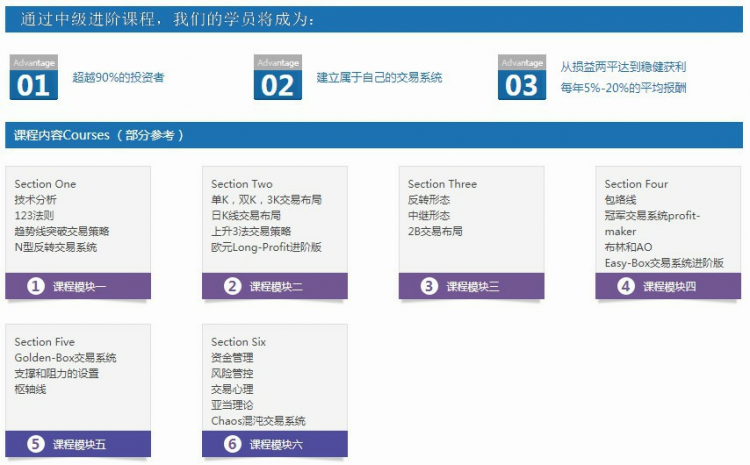Click the 课程内容Courses section header
This screenshot has height=465, width=750.
pyautogui.click(x=98, y=135)
